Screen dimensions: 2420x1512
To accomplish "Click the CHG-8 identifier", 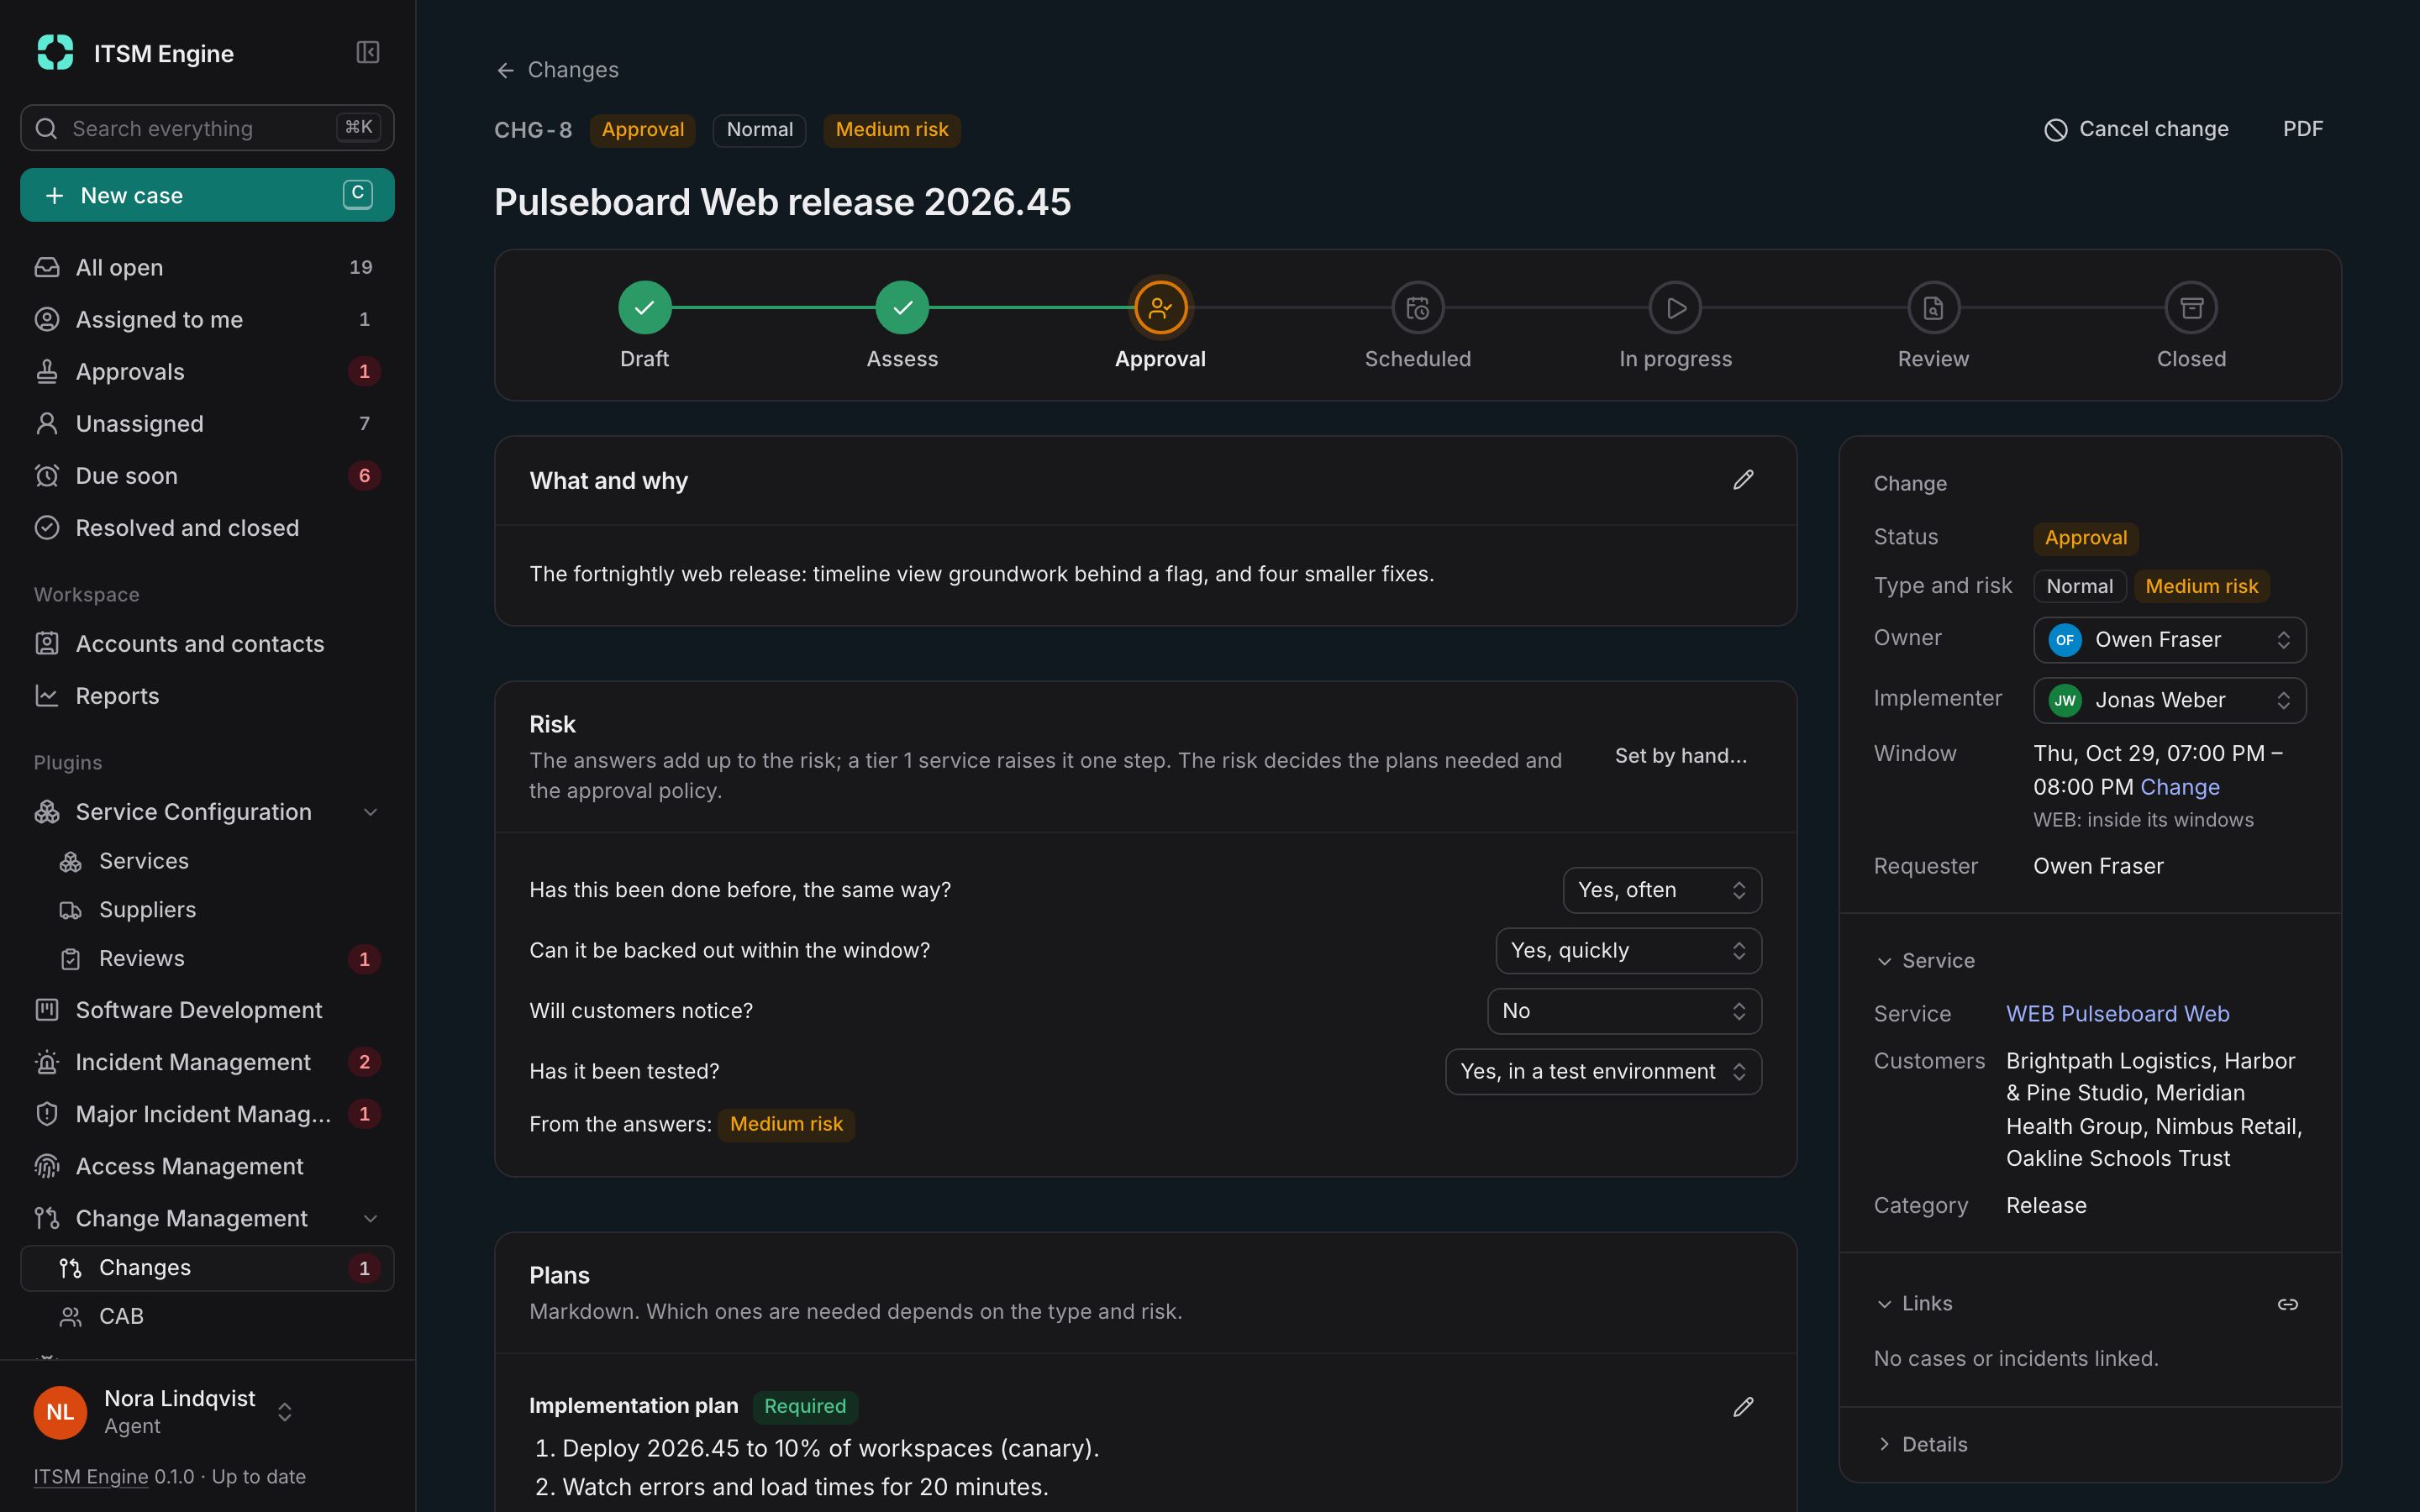I will pos(533,130).
